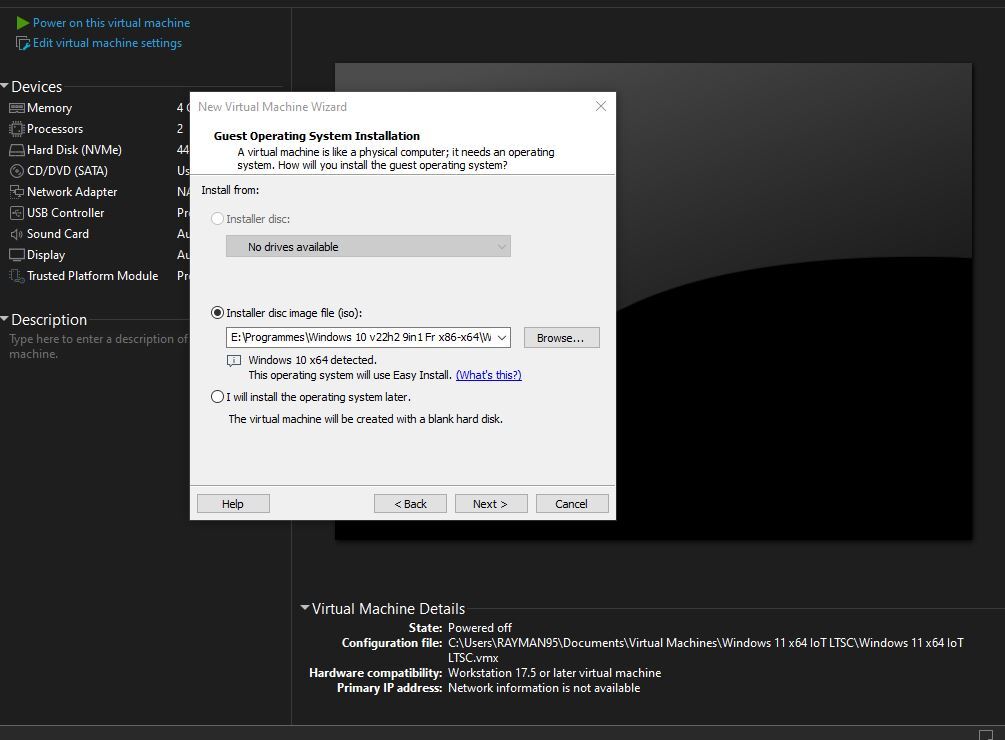This screenshot has height=740, width=1005.
Task: Click inside the ISO image path field
Action: 360,337
